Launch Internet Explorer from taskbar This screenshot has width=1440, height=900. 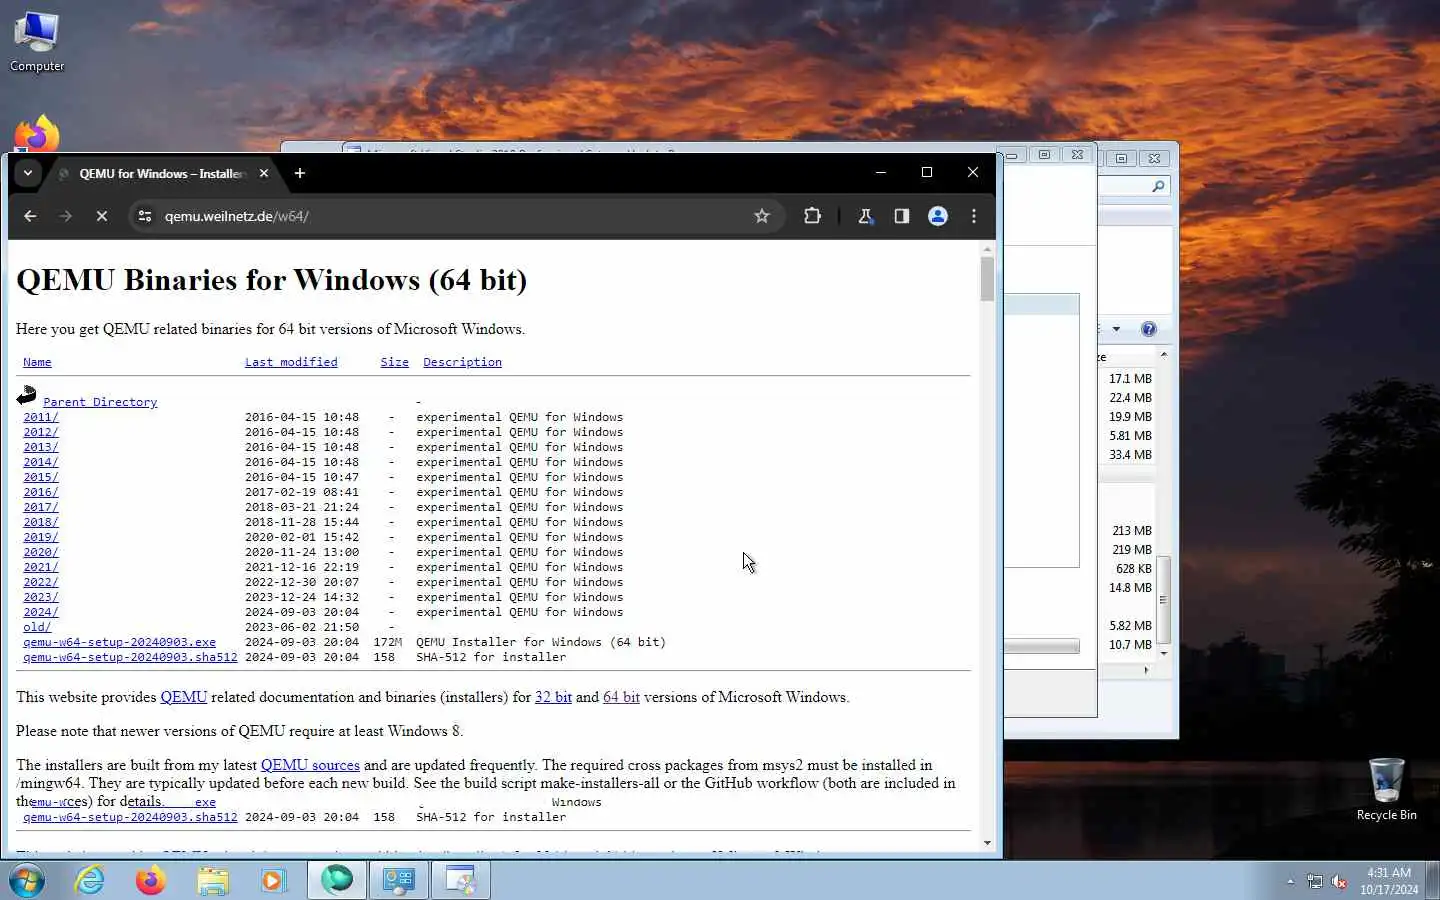[x=90, y=881]
